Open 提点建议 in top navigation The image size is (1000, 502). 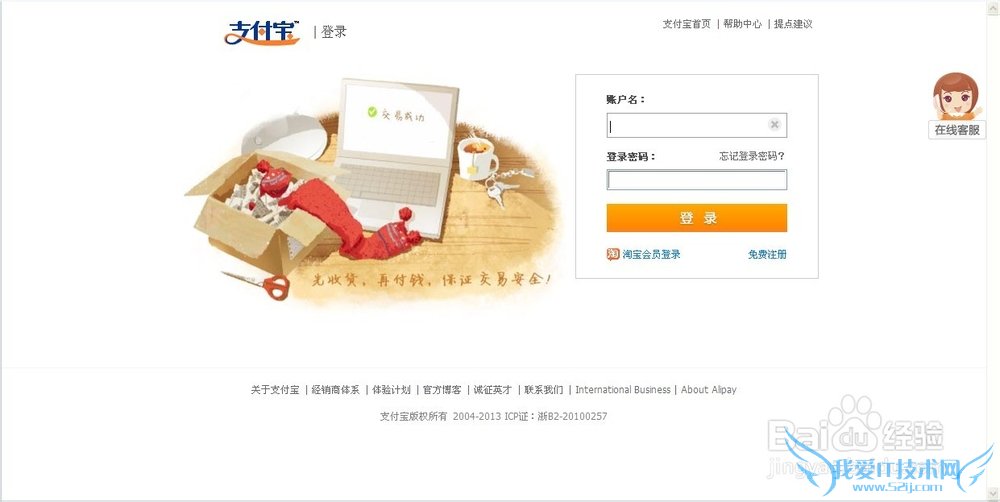[x=793, y=24]
